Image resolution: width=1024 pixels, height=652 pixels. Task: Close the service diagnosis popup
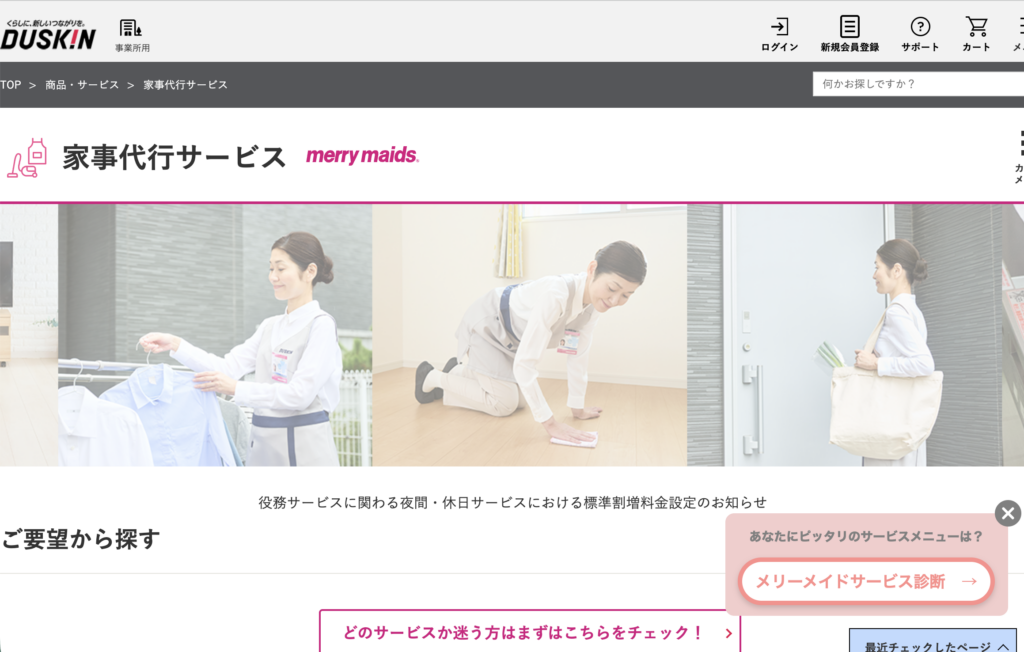(1007, 514)
